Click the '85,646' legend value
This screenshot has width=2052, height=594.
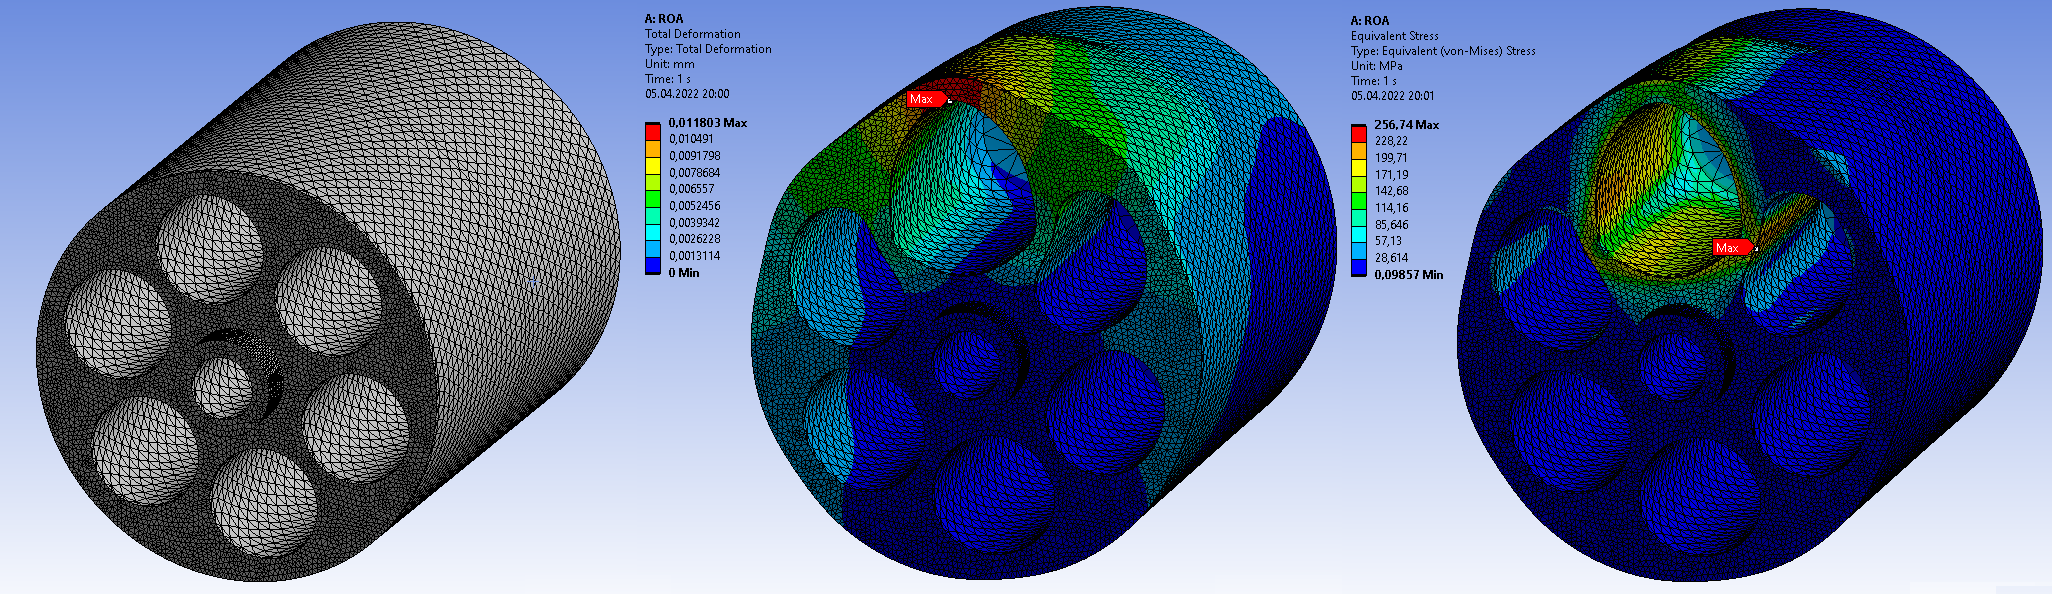point(1391,225)
